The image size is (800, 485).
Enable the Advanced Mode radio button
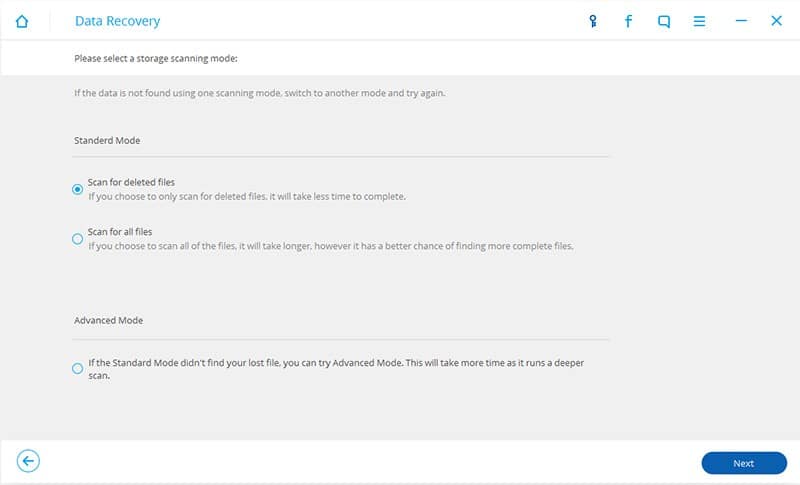tap(78, 369)
